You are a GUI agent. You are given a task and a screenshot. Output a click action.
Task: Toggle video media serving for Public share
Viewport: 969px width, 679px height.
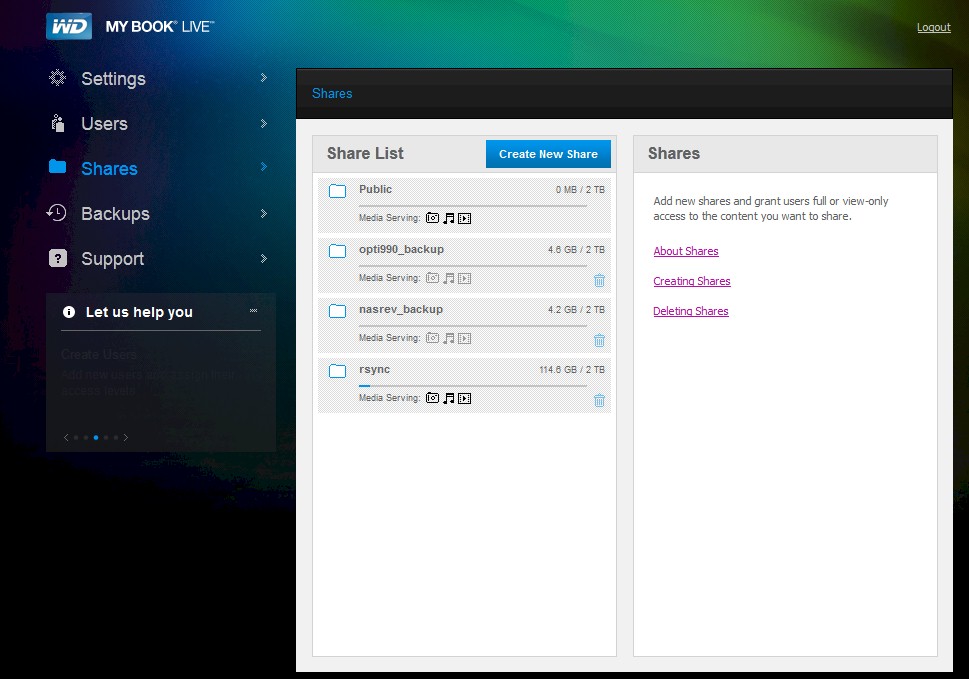pyautogui.click(x=465, y=218)
